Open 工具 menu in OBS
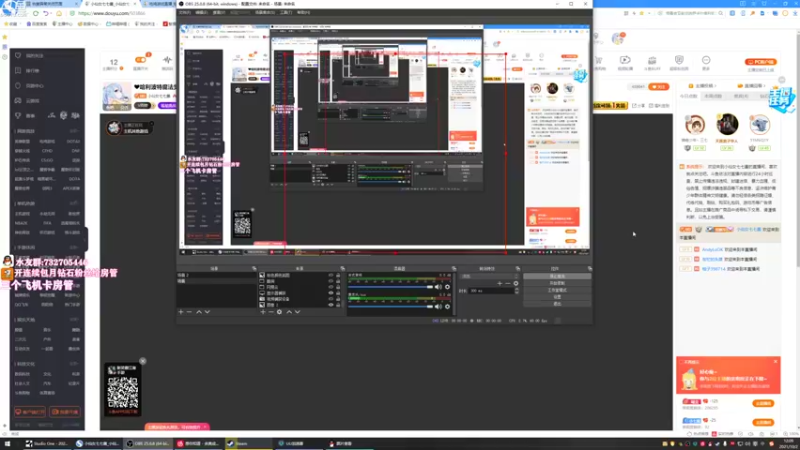 point(286,12)
